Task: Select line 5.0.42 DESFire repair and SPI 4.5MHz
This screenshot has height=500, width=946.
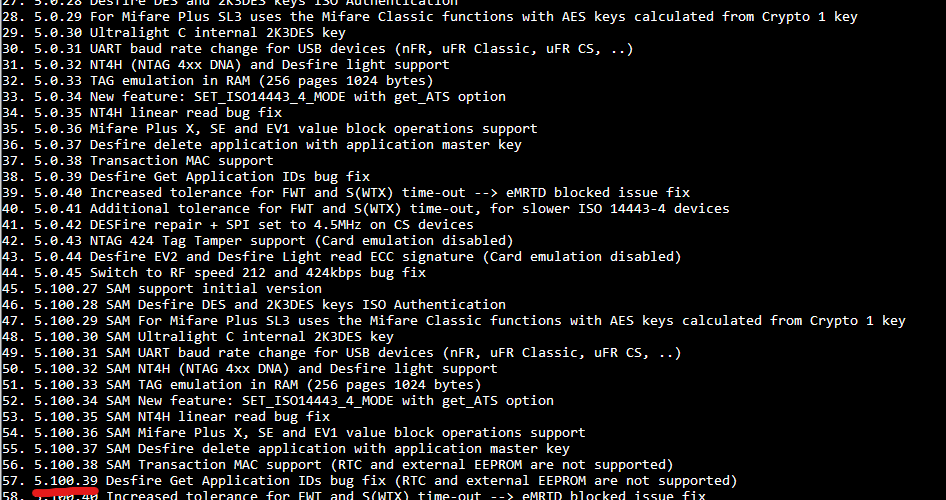Action: 238,224
